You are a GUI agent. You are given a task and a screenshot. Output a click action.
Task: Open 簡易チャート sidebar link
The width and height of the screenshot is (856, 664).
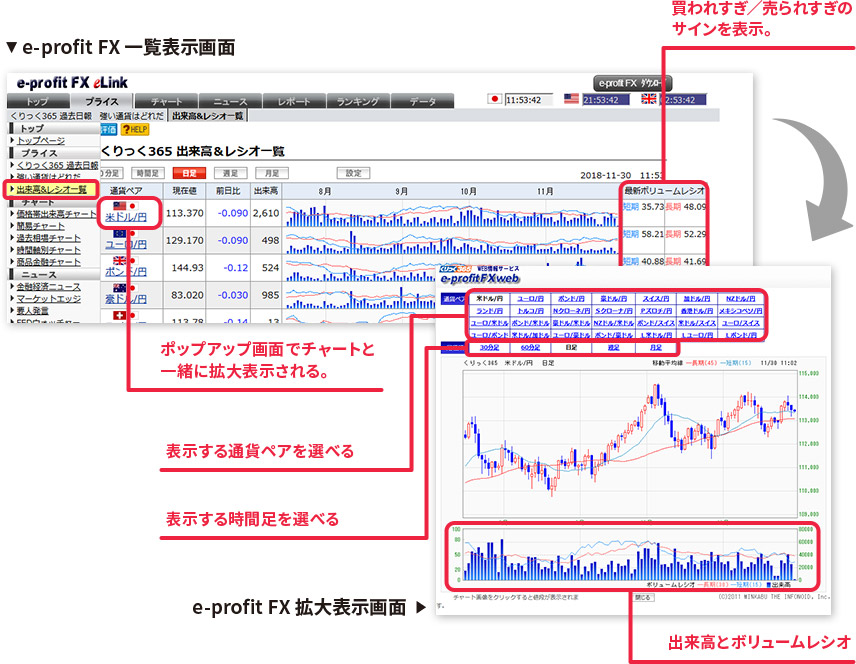pos(40,226)
